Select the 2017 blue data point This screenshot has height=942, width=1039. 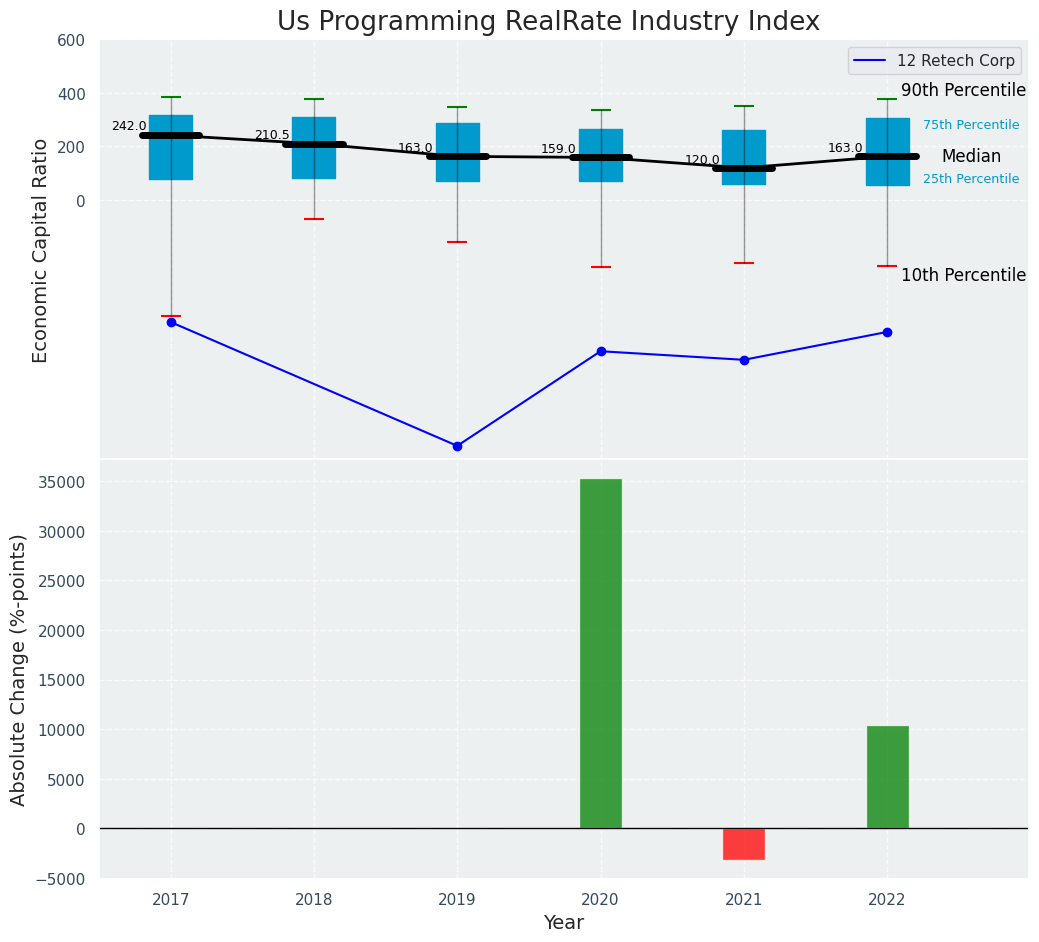(171, 322)
